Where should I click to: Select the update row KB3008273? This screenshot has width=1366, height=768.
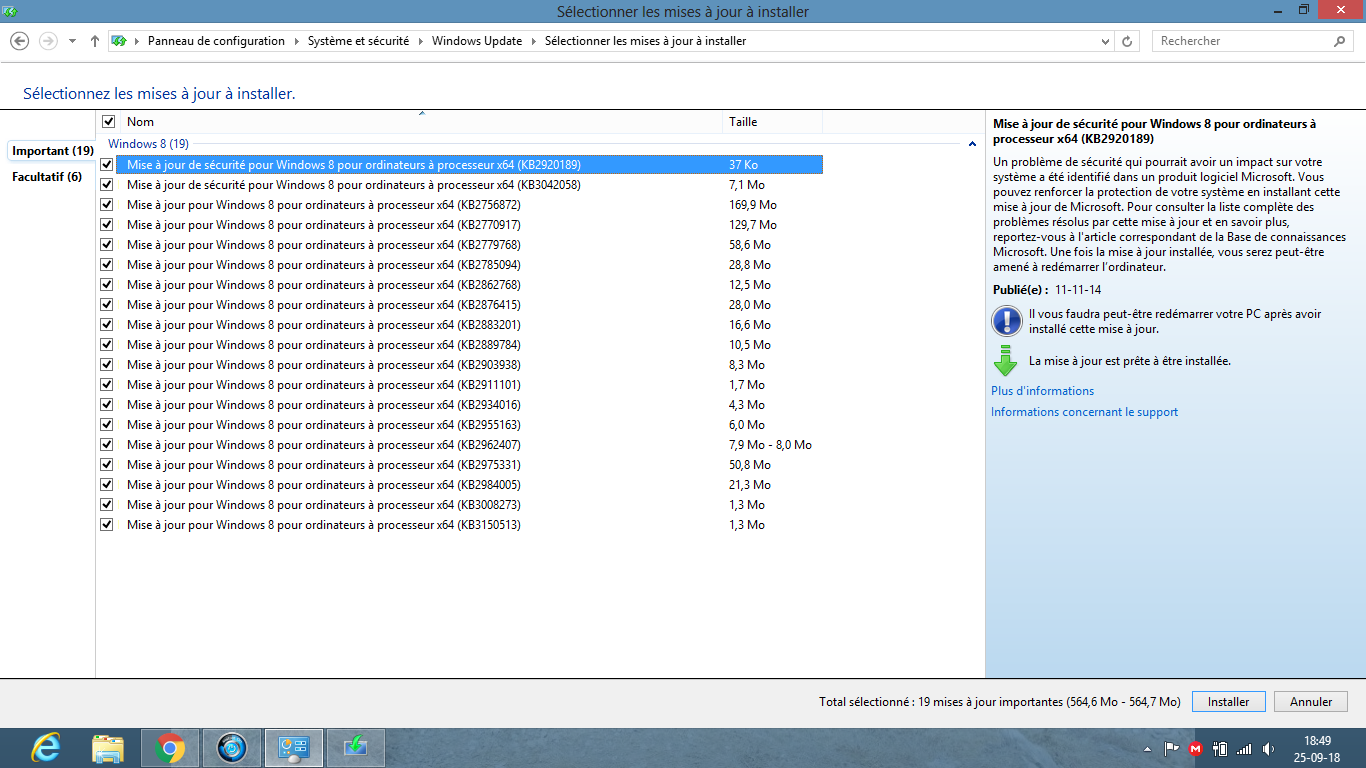pyautogui.click(x=469, y=504)
